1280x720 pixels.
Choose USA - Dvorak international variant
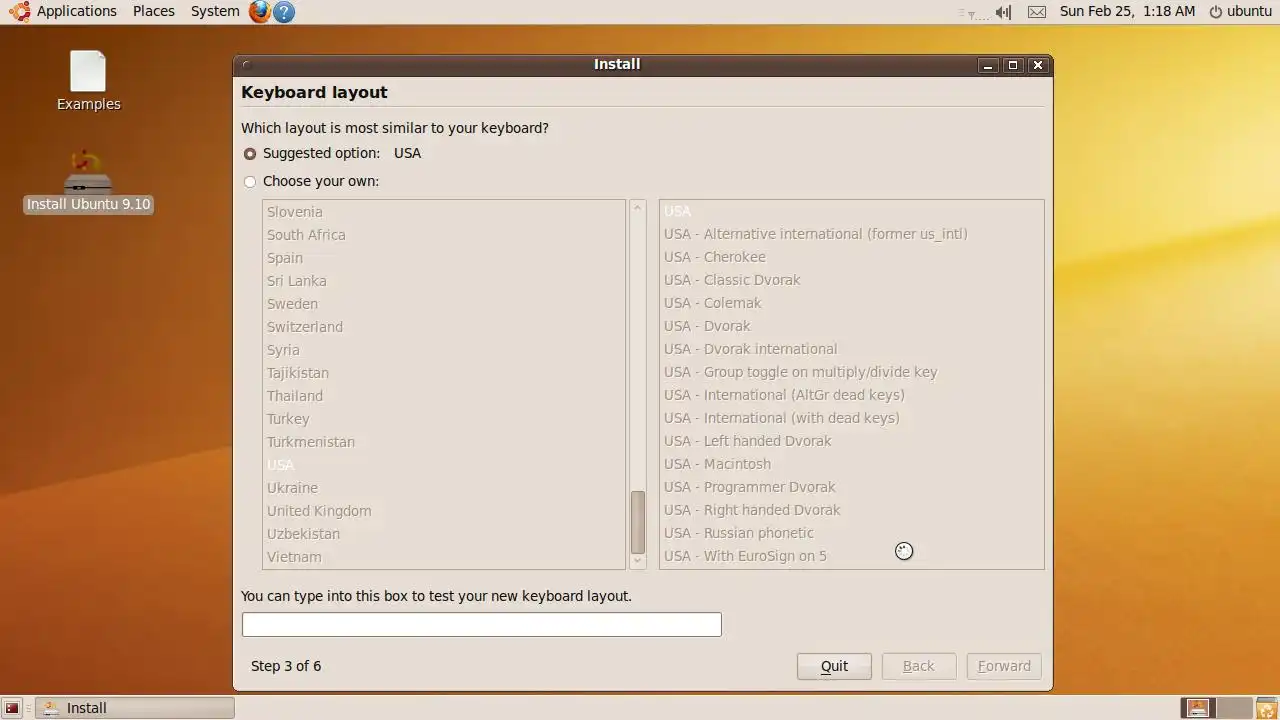click(x=852, y=349)
